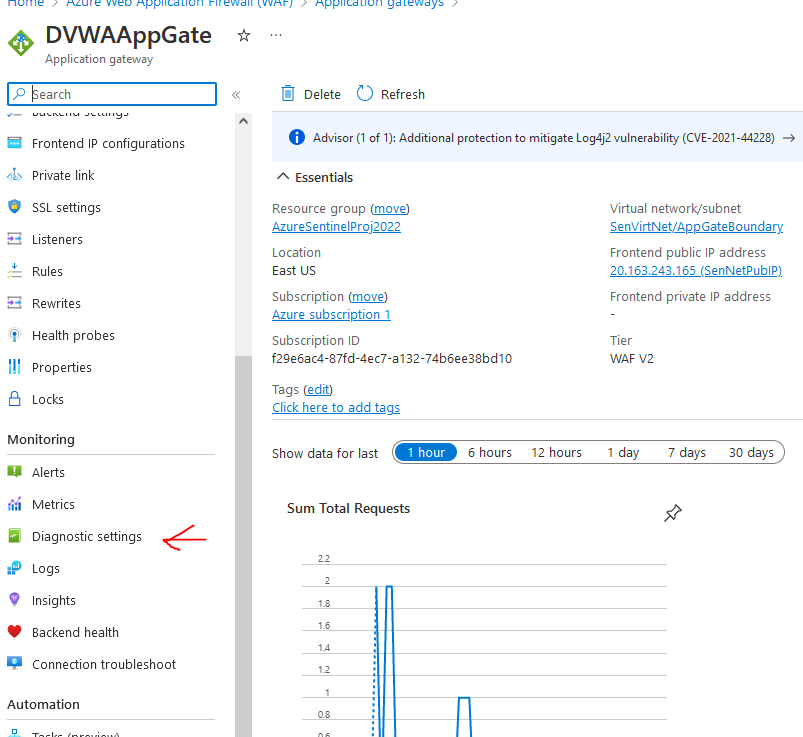Click the Refresh toolbar icon
This screenshot has width=803, height=737.
click(x=365, y=94)
